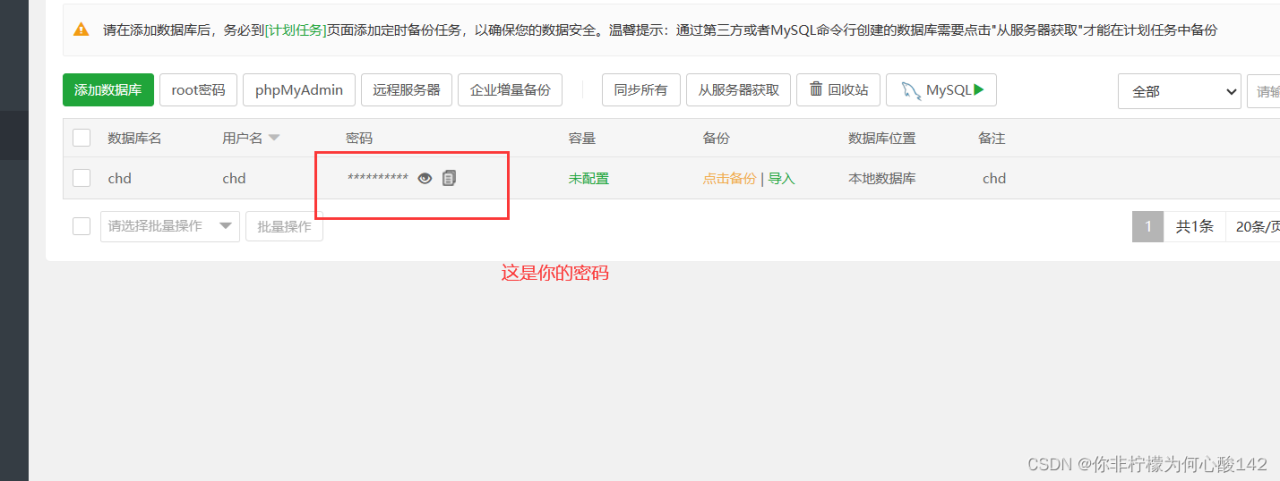This screenshot has height=481, width=1280.
Task: Select all databases via header checkbox
Action: [82, 138]
